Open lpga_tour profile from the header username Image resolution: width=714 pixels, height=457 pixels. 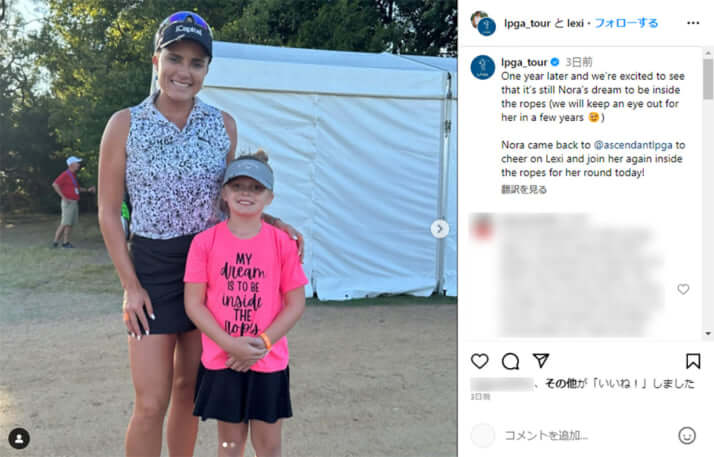point(527,23)
